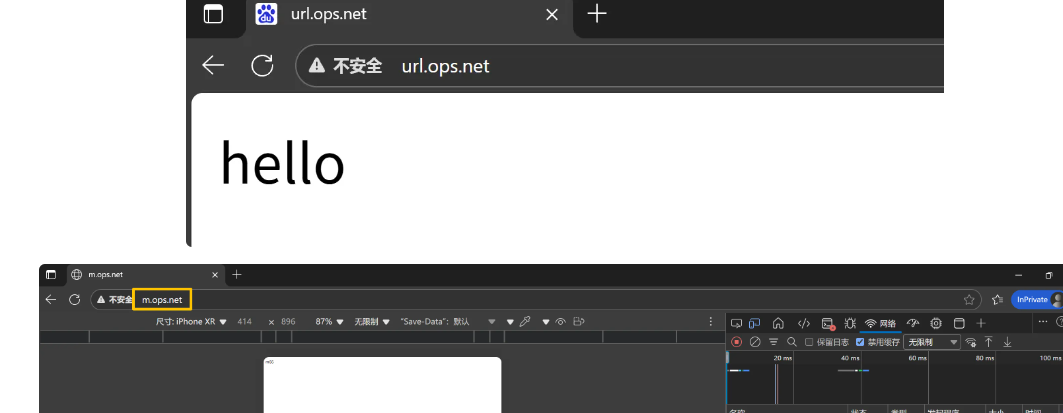
Task: Refresh the url.ops.net page
Action: coord(262,66)
